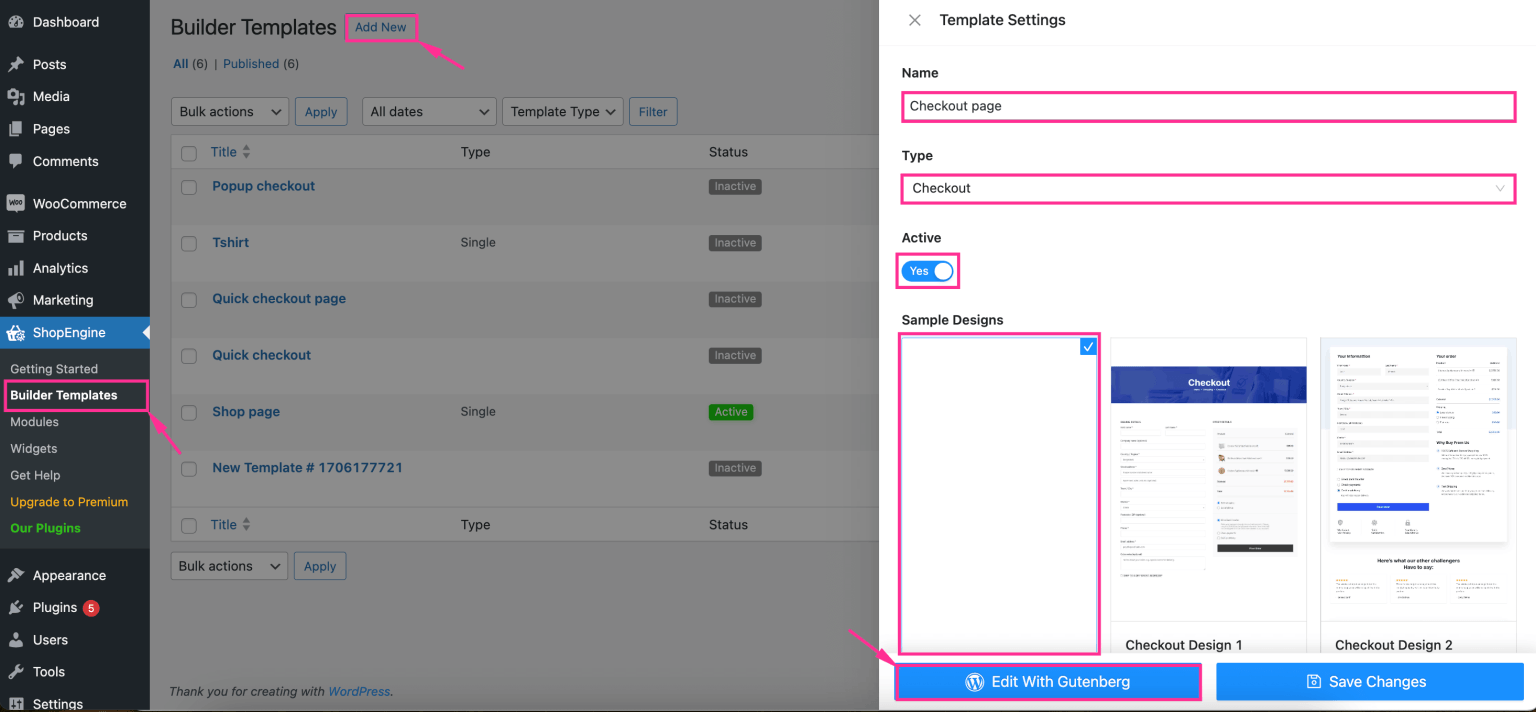1536x712 pixels.
Task: Open the Analytics sidebar icon
Action: tap(16, 267)
